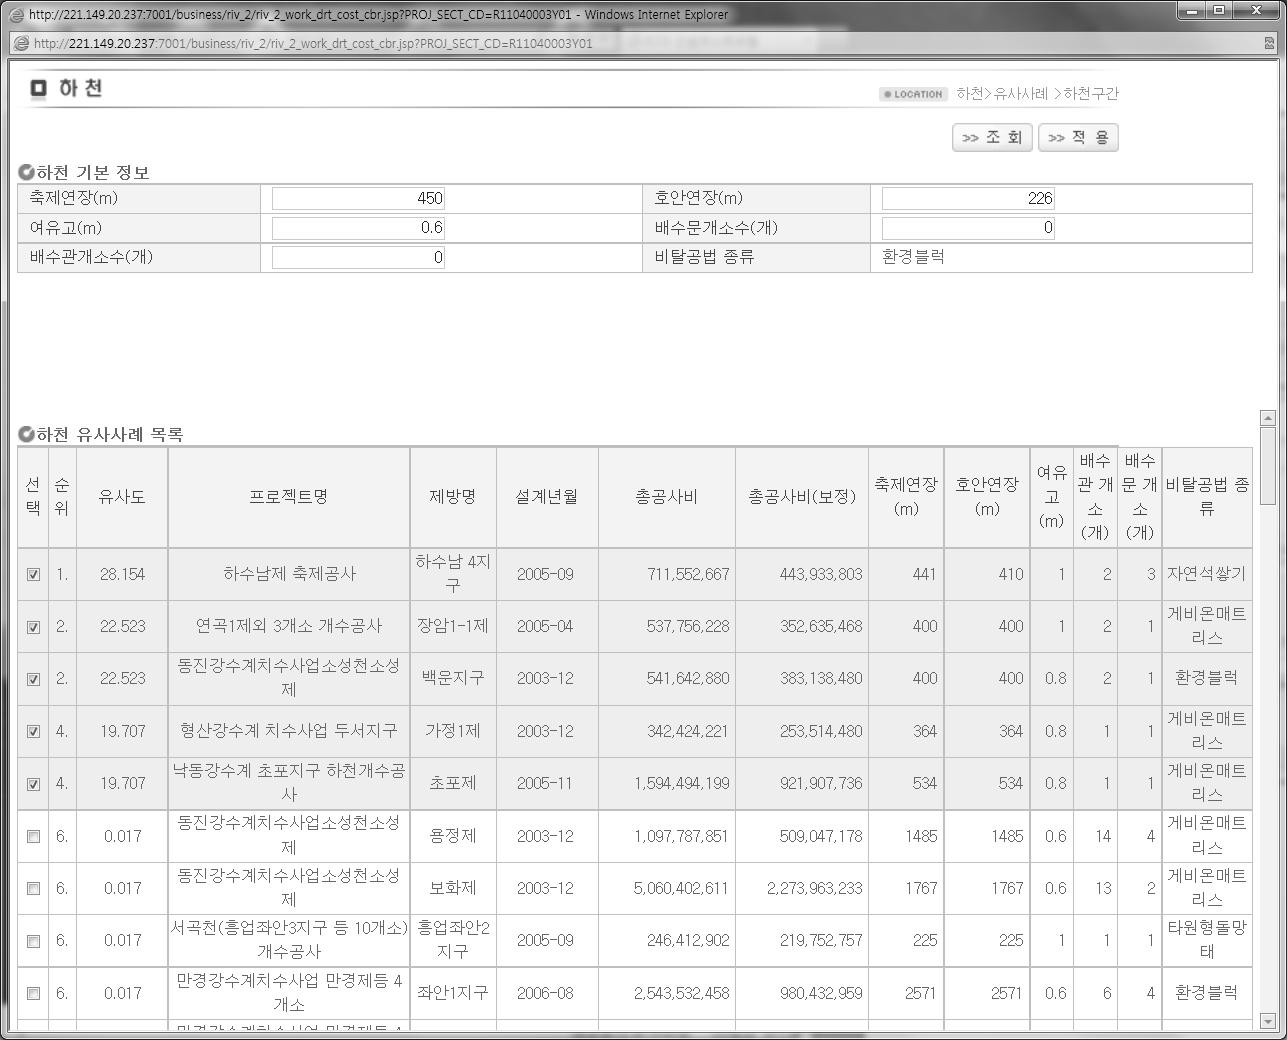Edit the 축제연장(m) input field

coord(358,198)
